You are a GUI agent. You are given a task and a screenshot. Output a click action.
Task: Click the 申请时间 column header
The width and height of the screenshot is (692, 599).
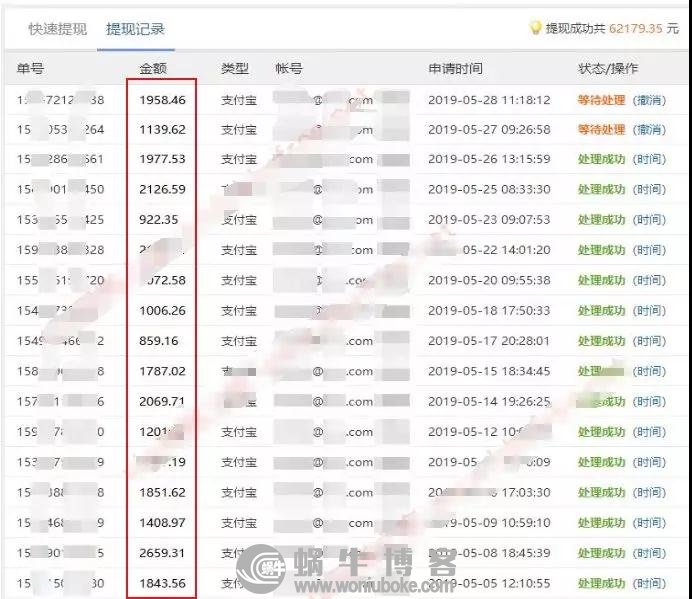pos(455,69)
